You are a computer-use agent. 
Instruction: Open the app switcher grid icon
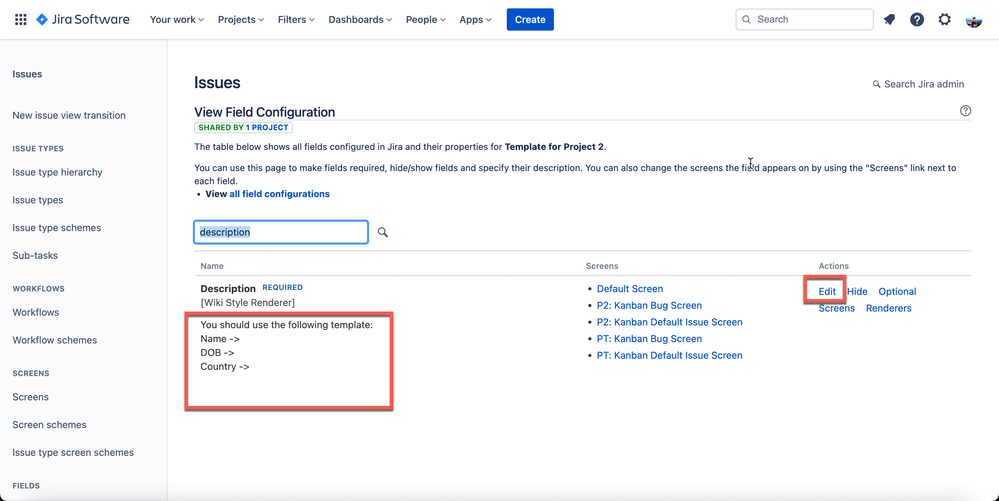pos(20,20)
